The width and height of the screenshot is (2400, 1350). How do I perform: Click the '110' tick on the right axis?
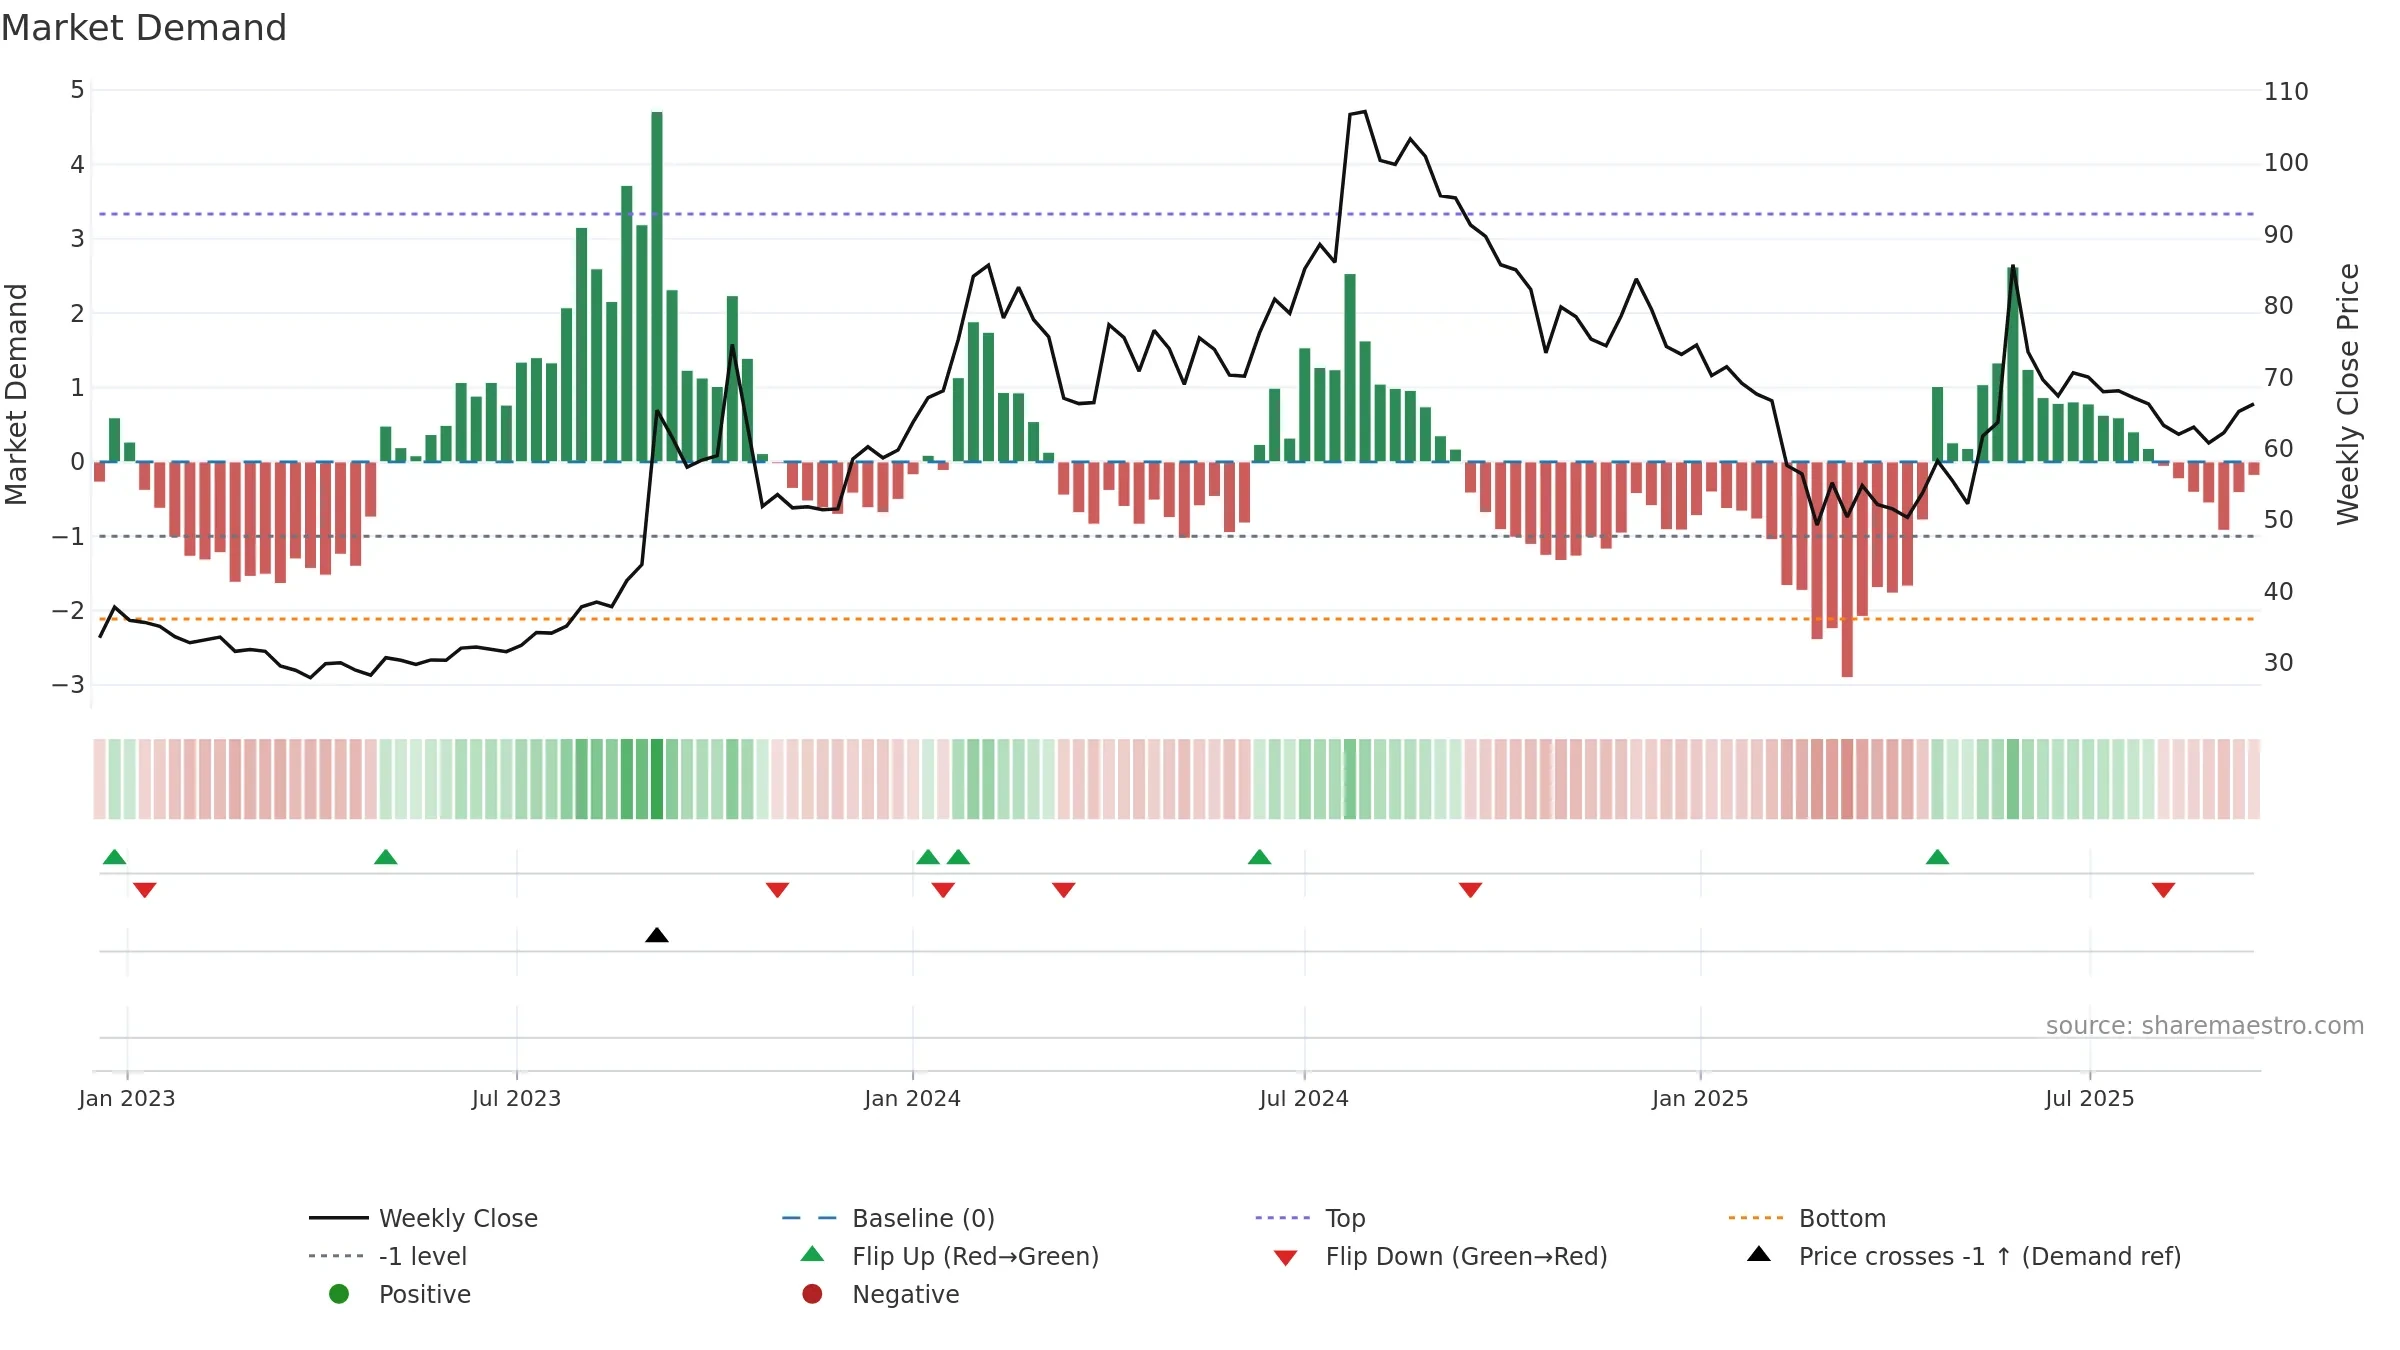pos(2286,91)
